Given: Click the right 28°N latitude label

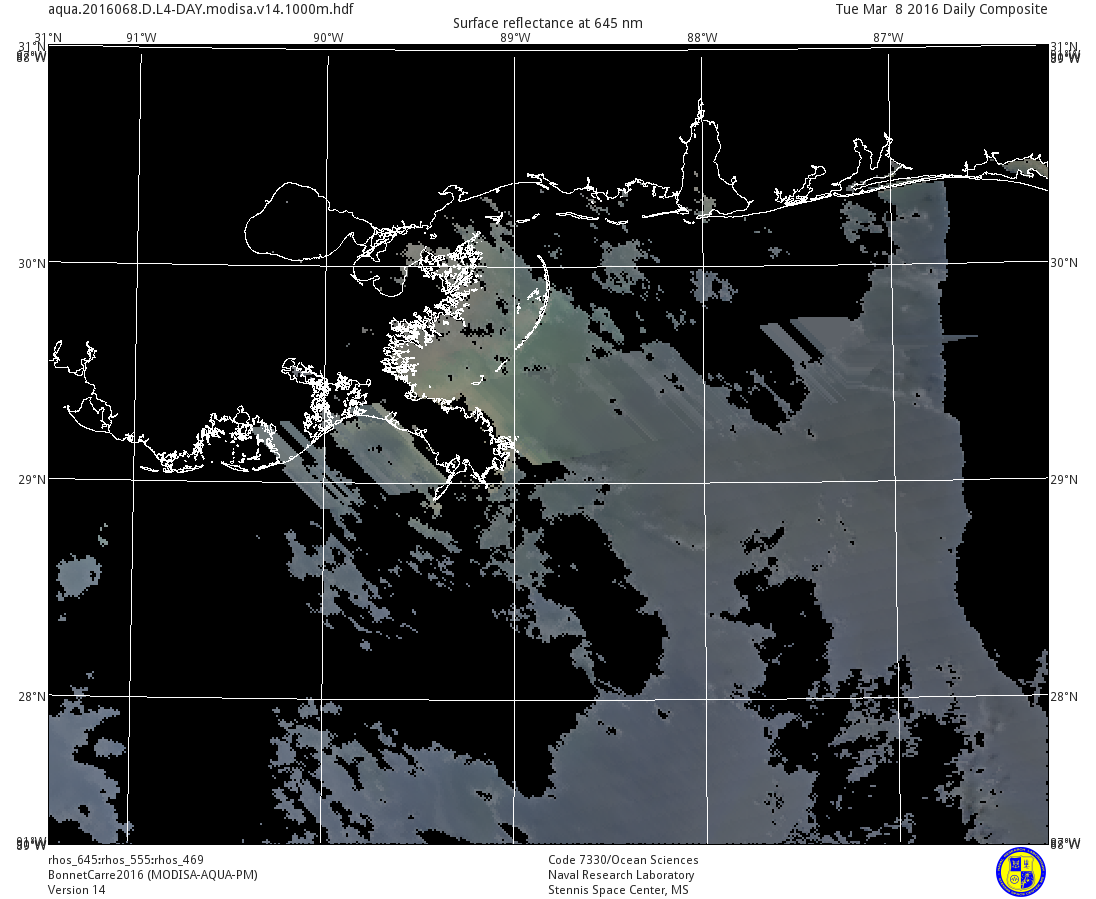Looking at the screenshot, I should (x=1064, y=697).
